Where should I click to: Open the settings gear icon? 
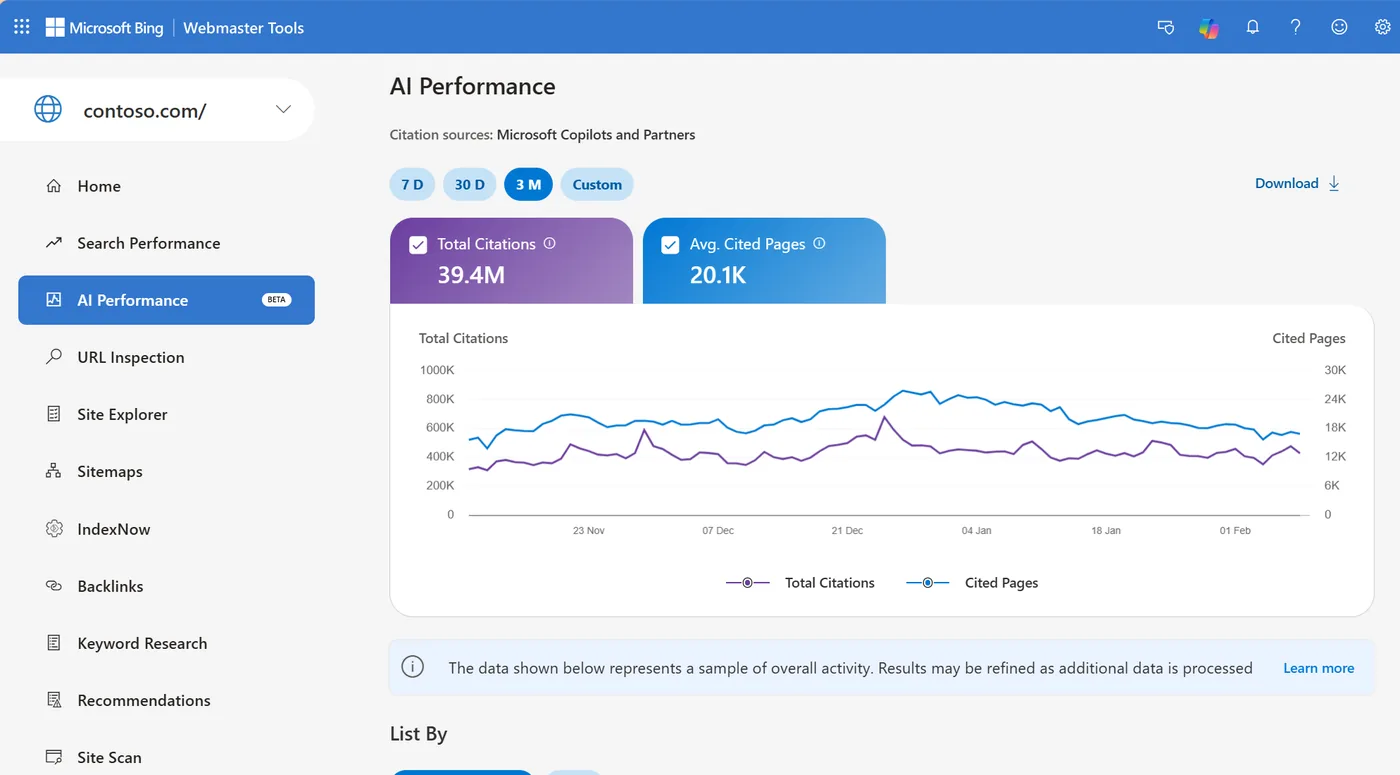pos(1383,27)
